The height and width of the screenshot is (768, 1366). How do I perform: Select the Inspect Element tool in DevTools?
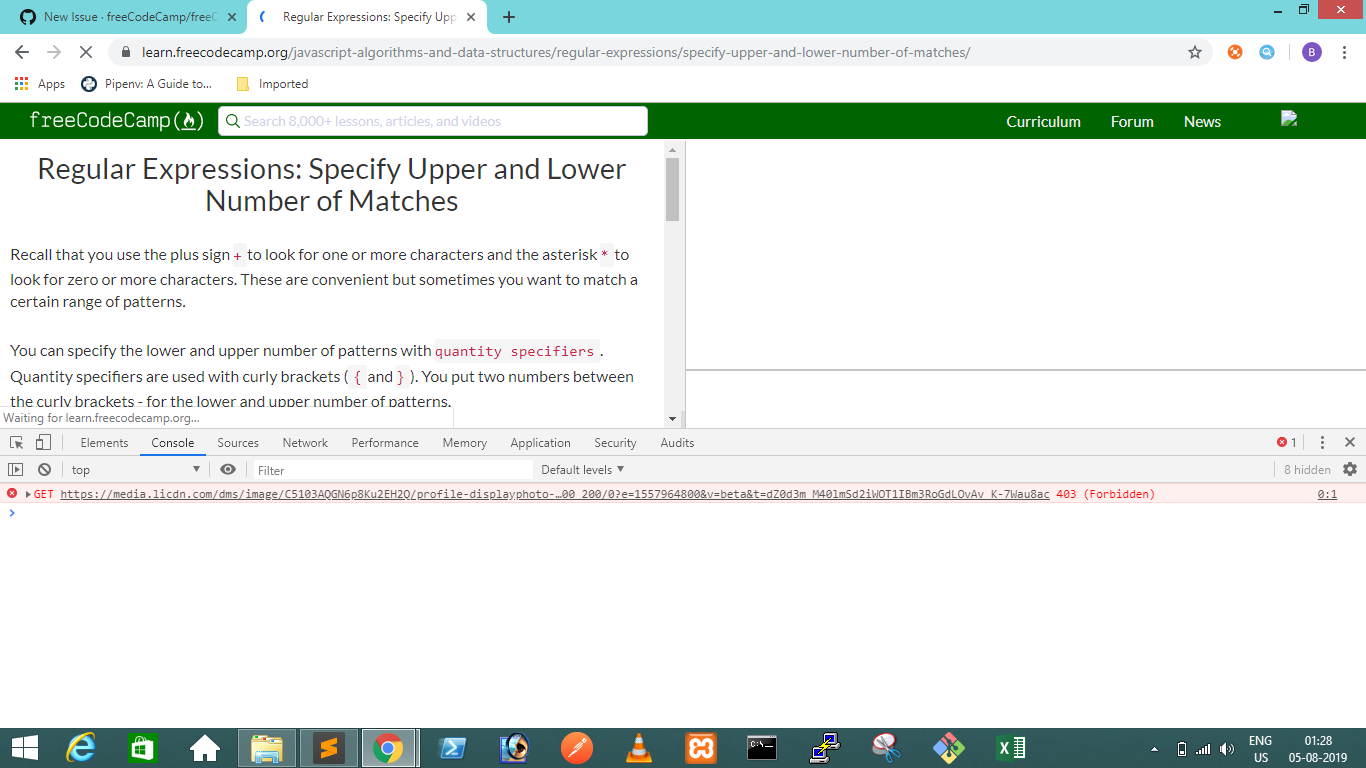click(15, 442)
